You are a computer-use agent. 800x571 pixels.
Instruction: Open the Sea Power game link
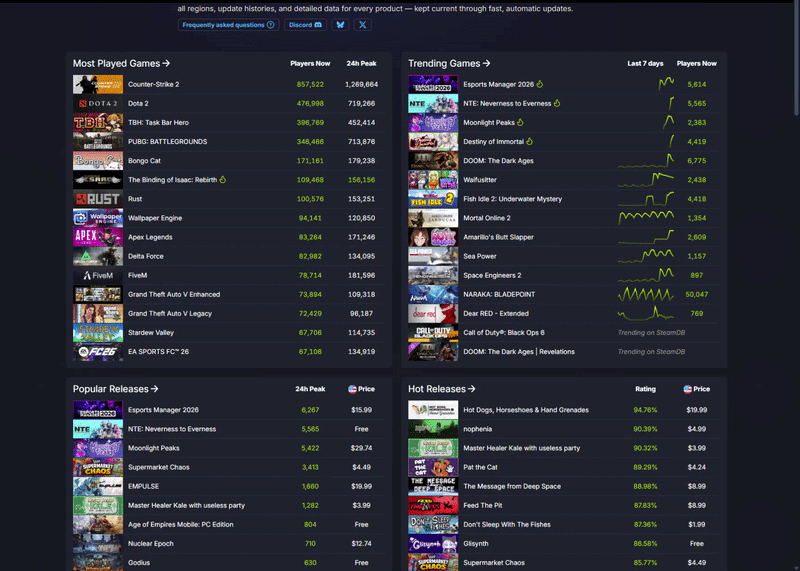click(480, 256)
